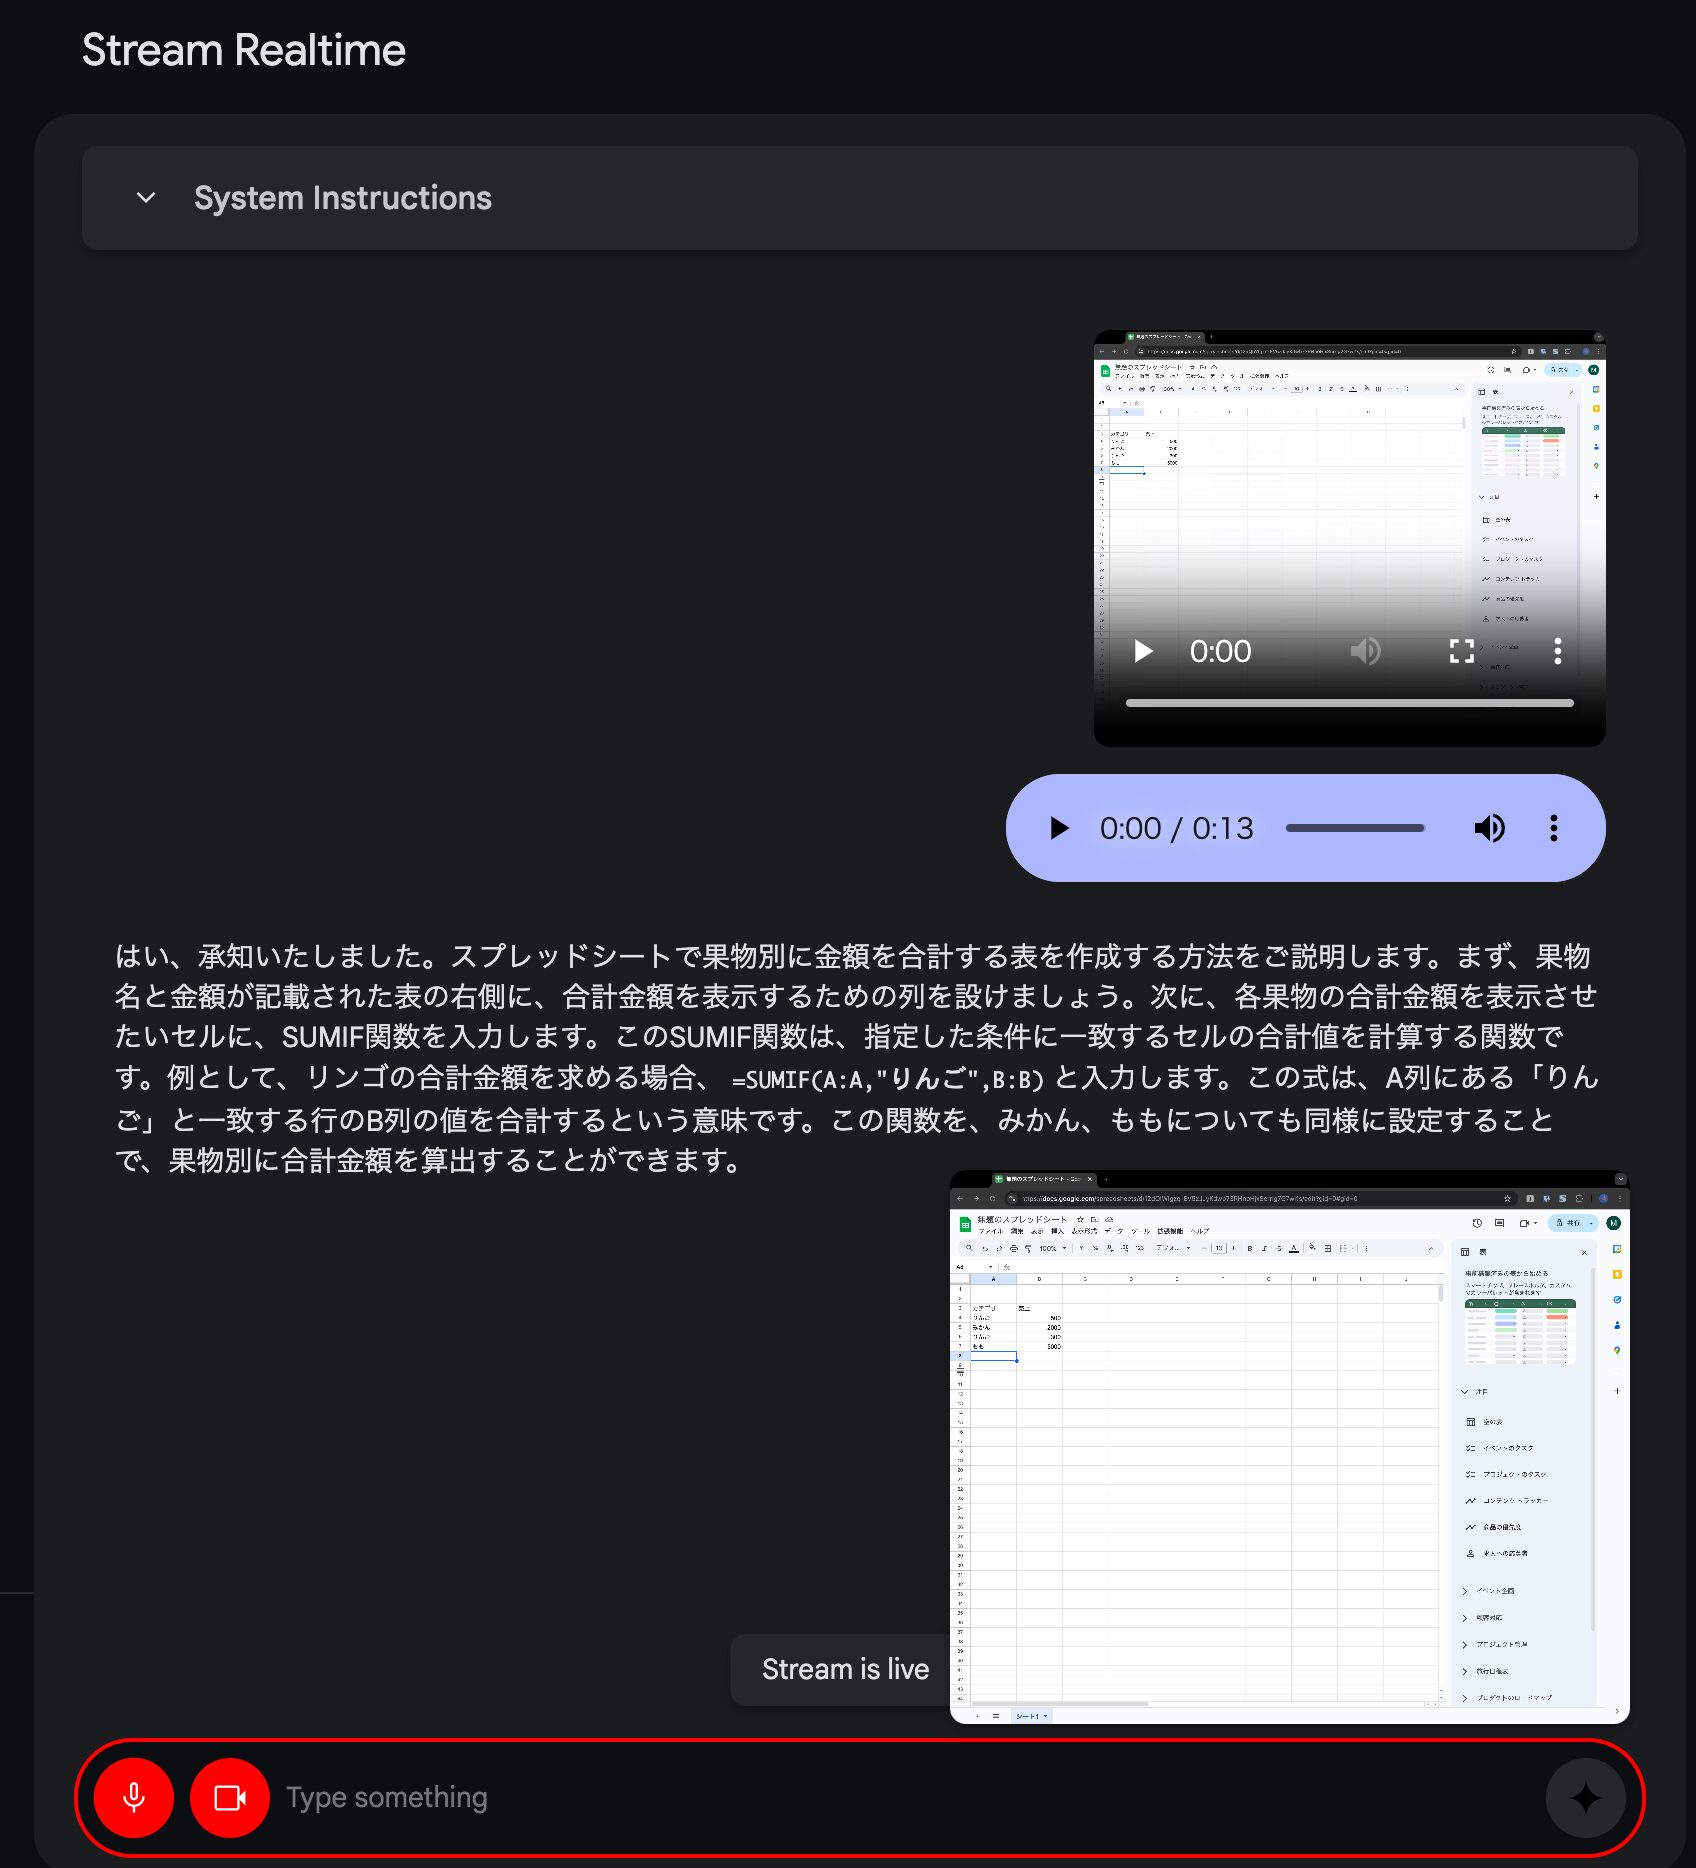Seek on the audio clip progress slider
Viewport: 1696px width, 1868px height.
(x=1355, y=828)
